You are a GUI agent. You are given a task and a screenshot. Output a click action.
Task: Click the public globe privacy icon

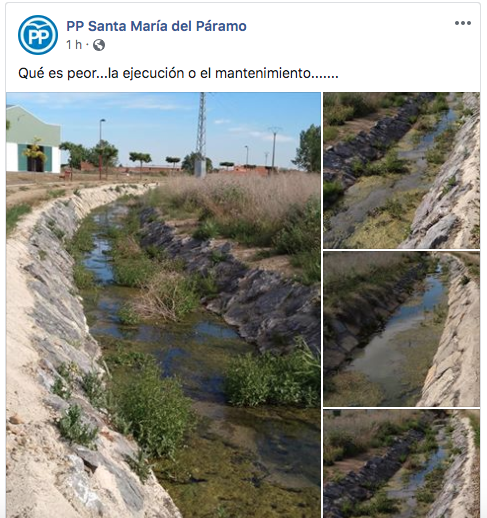tap(99, 45)
